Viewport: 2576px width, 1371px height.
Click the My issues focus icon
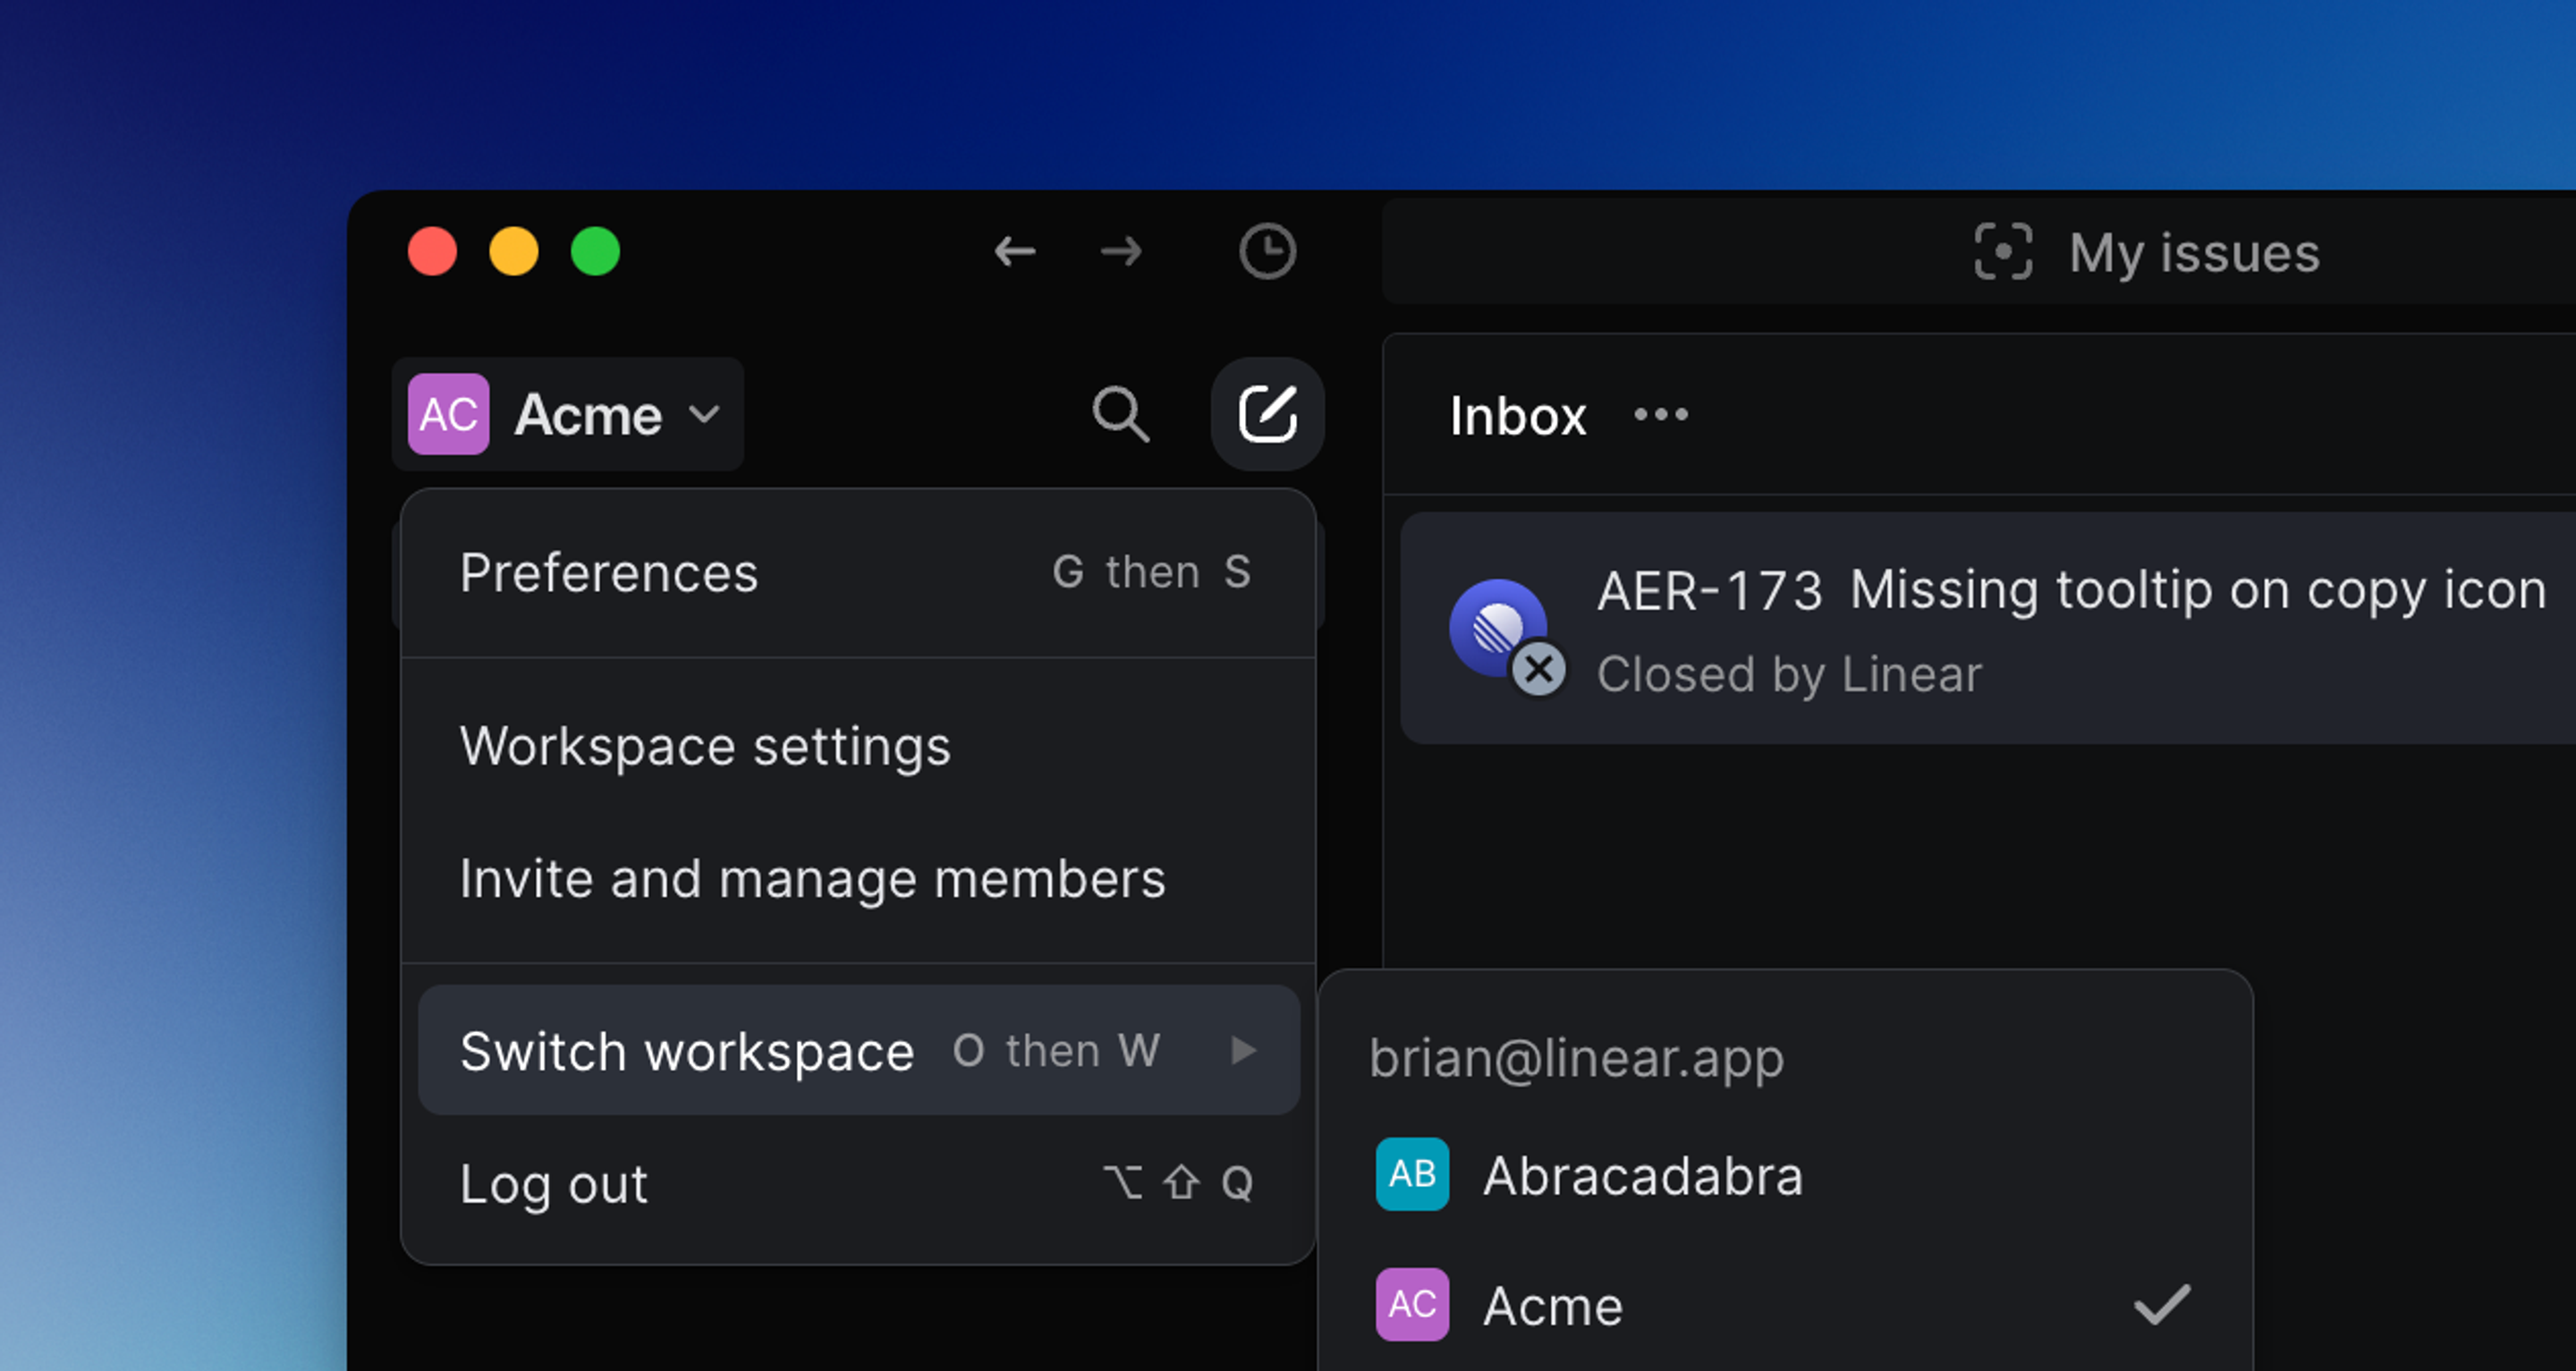(2003, 252)
